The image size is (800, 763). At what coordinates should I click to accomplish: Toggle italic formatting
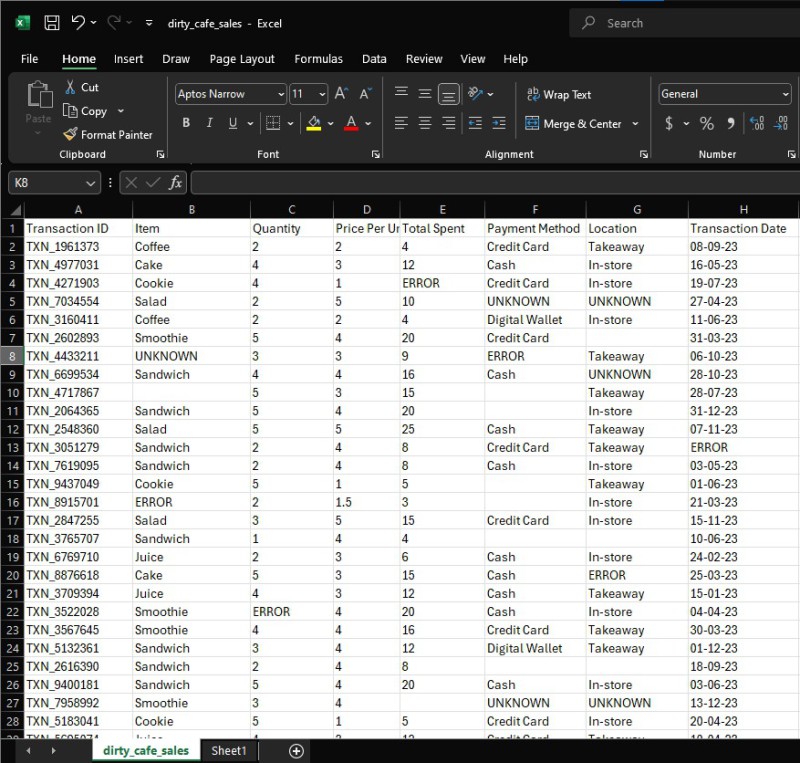(209, 123)
